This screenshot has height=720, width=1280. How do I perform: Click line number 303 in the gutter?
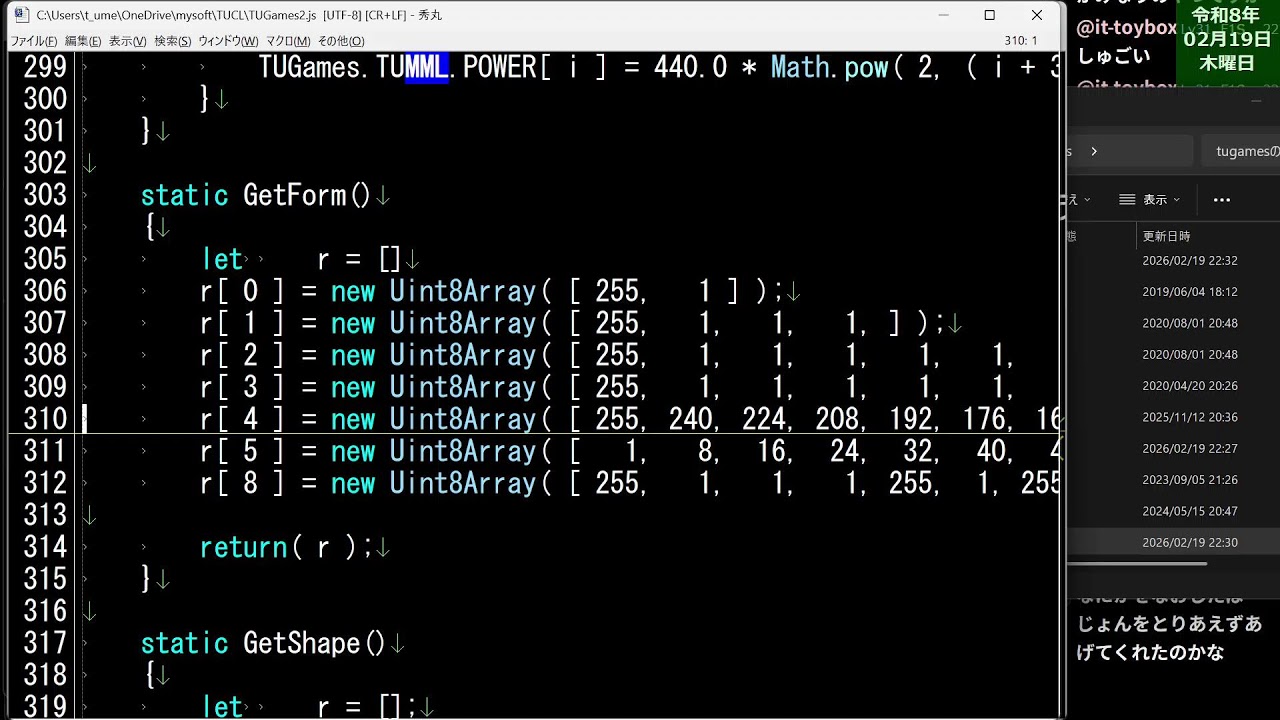(45, 195)
